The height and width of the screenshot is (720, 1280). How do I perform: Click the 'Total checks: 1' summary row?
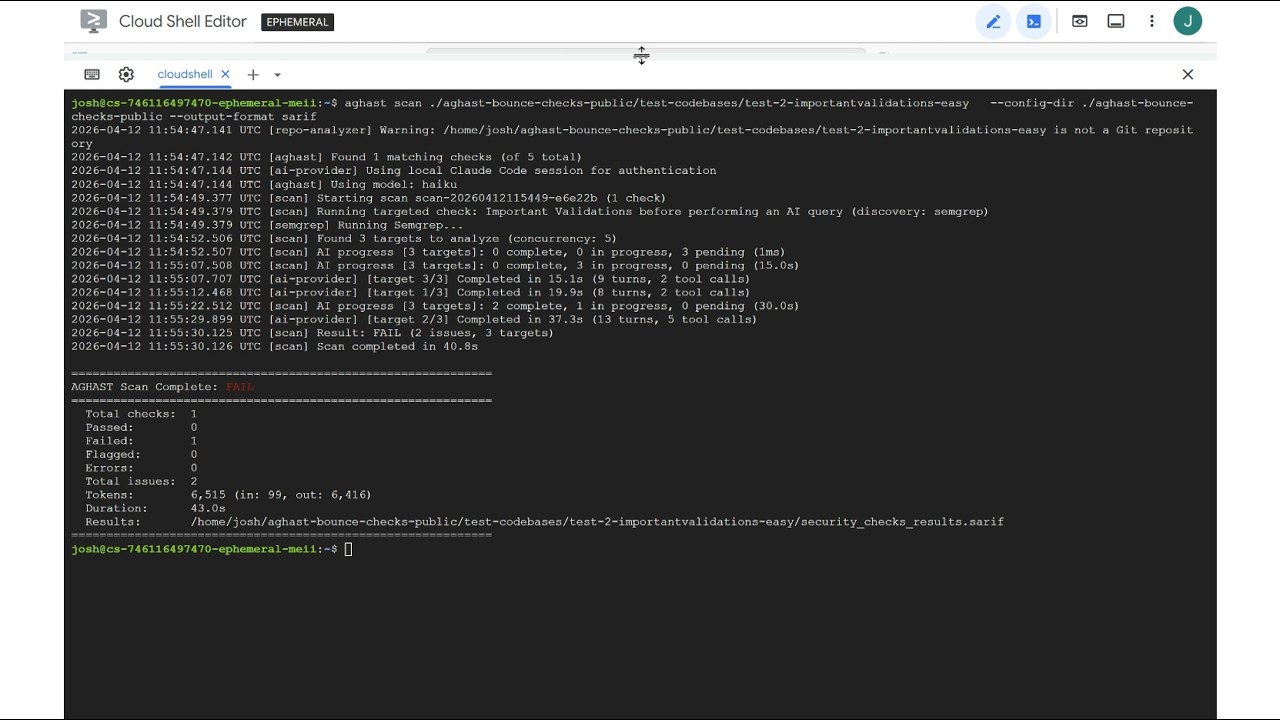(x=141, y=414)
